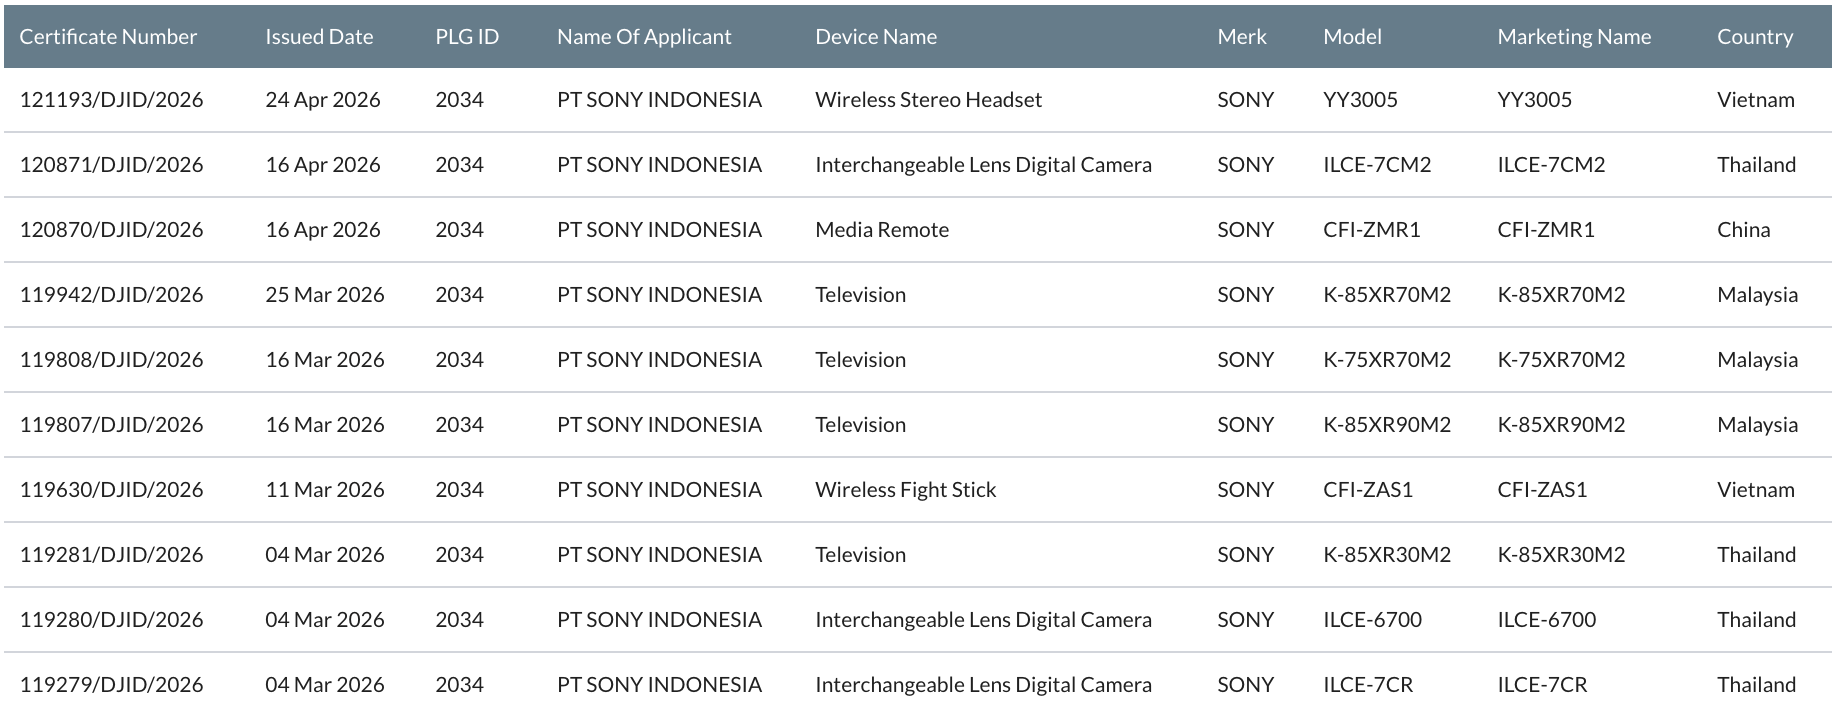1832x714 pixels.
Task: Click the Wireless Stereo Headset entry
Action: pyautogui.click(x=928, y=100)
